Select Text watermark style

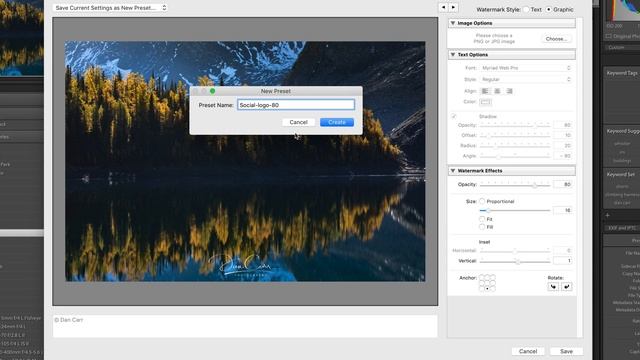[x=526, y=9]
